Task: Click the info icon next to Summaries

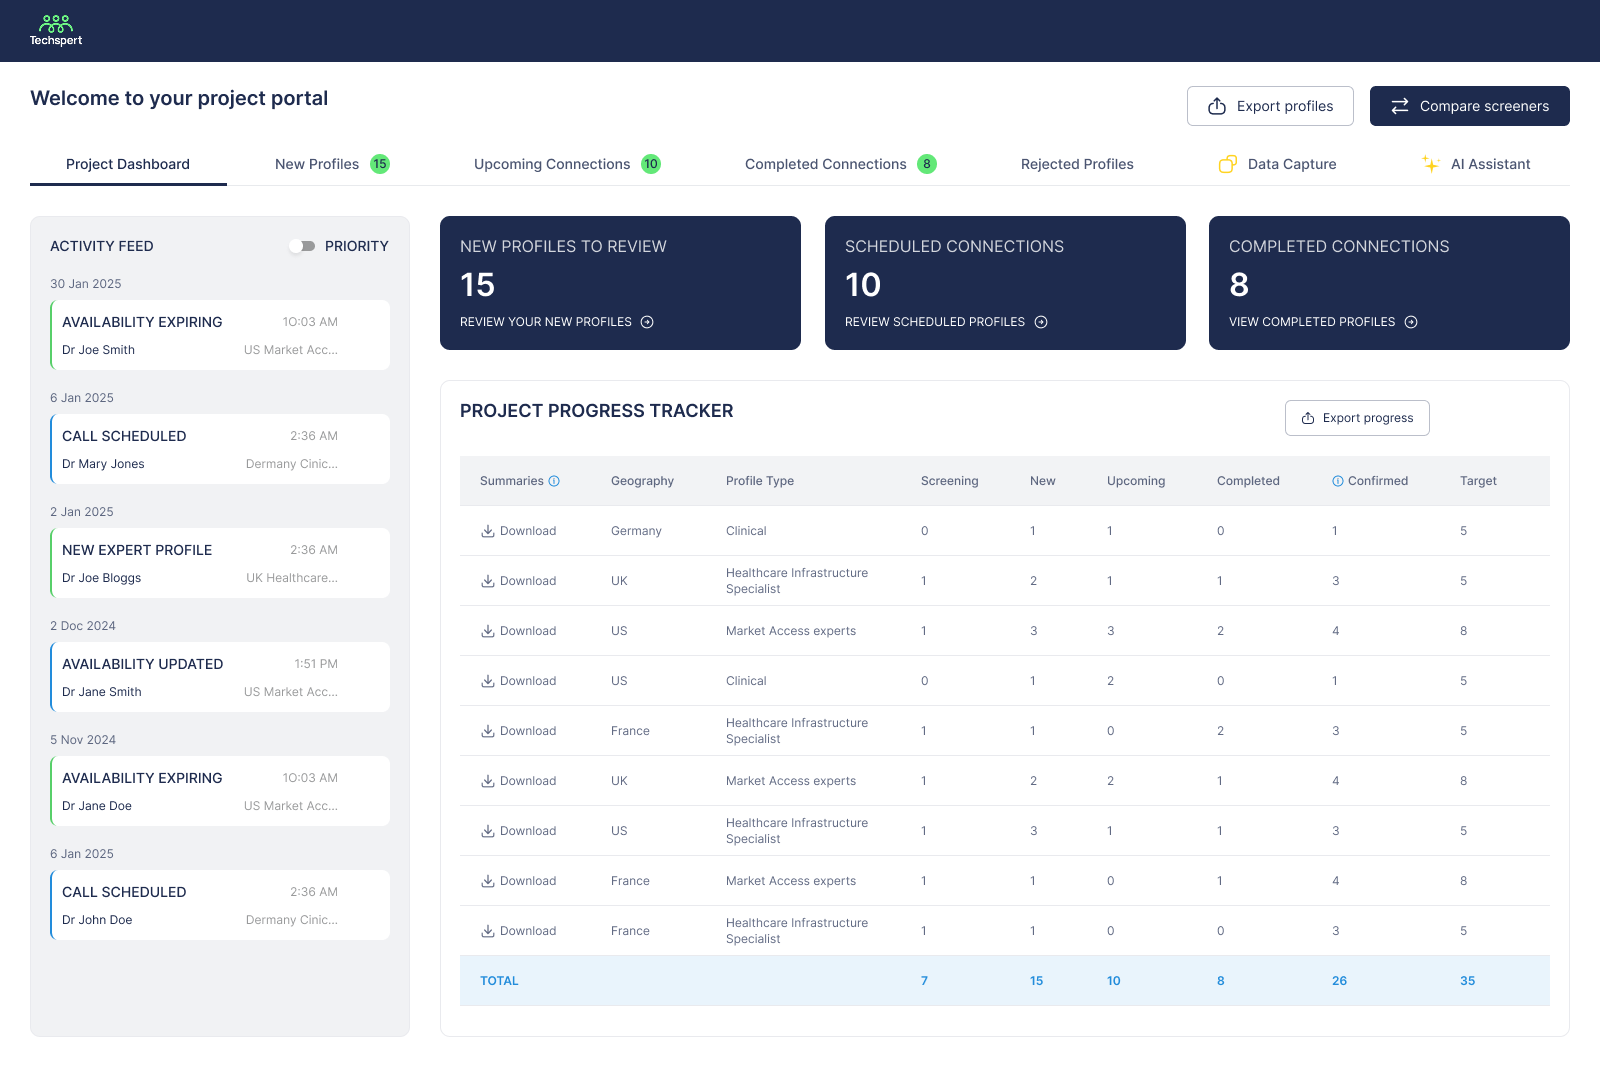Action: point(554,481)
